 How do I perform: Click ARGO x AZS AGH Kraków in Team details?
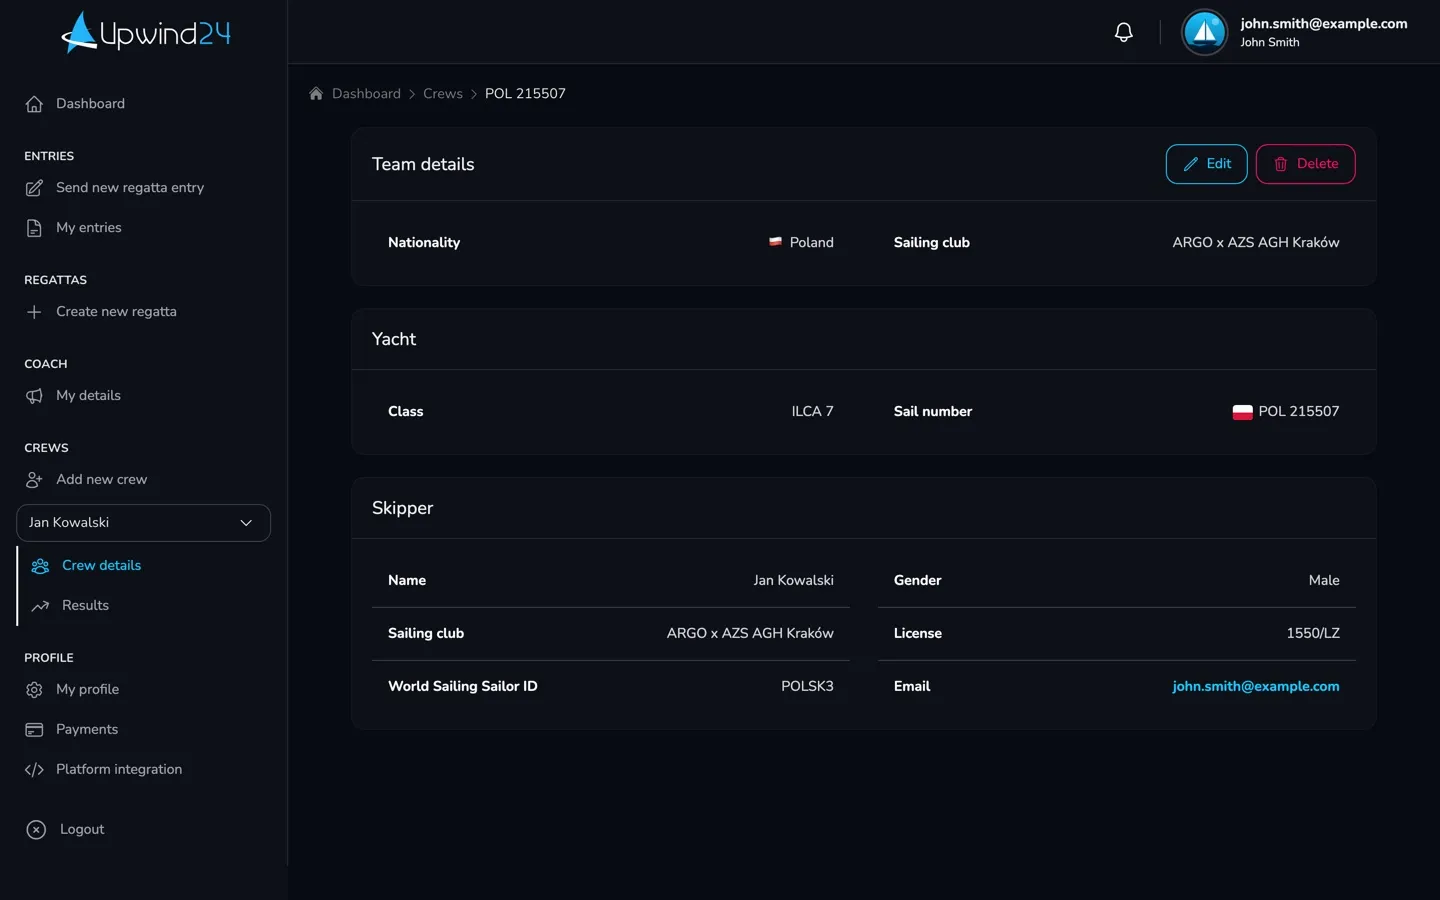[1256, 242]
